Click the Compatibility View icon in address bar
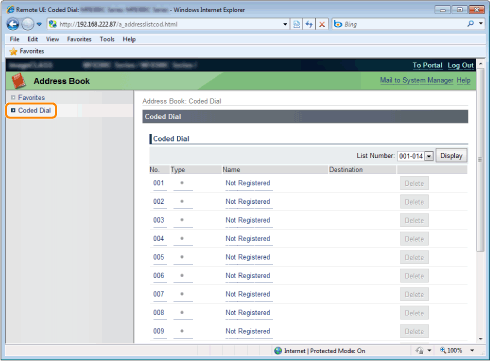The image size is (490, 361). (x=296, y=24)
